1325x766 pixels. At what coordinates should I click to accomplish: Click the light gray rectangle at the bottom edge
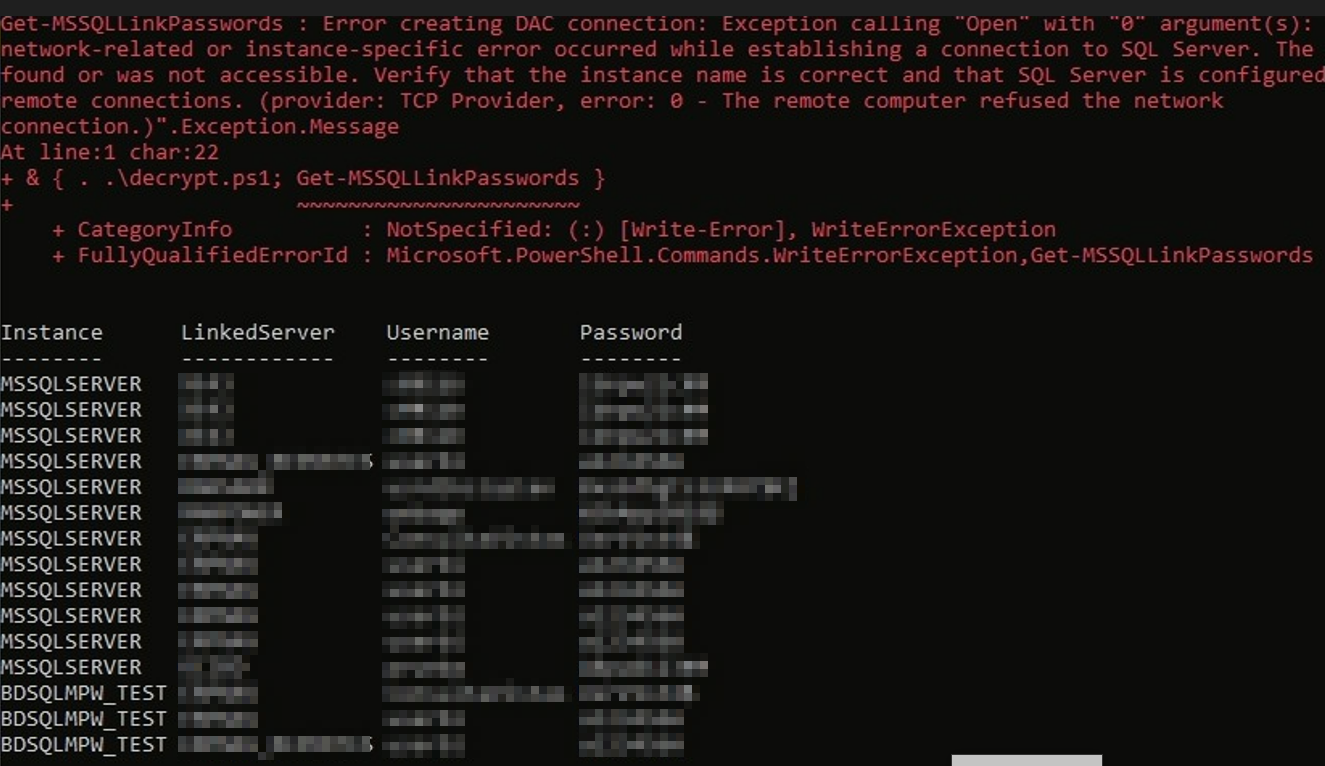click(x=1026, y=761)
